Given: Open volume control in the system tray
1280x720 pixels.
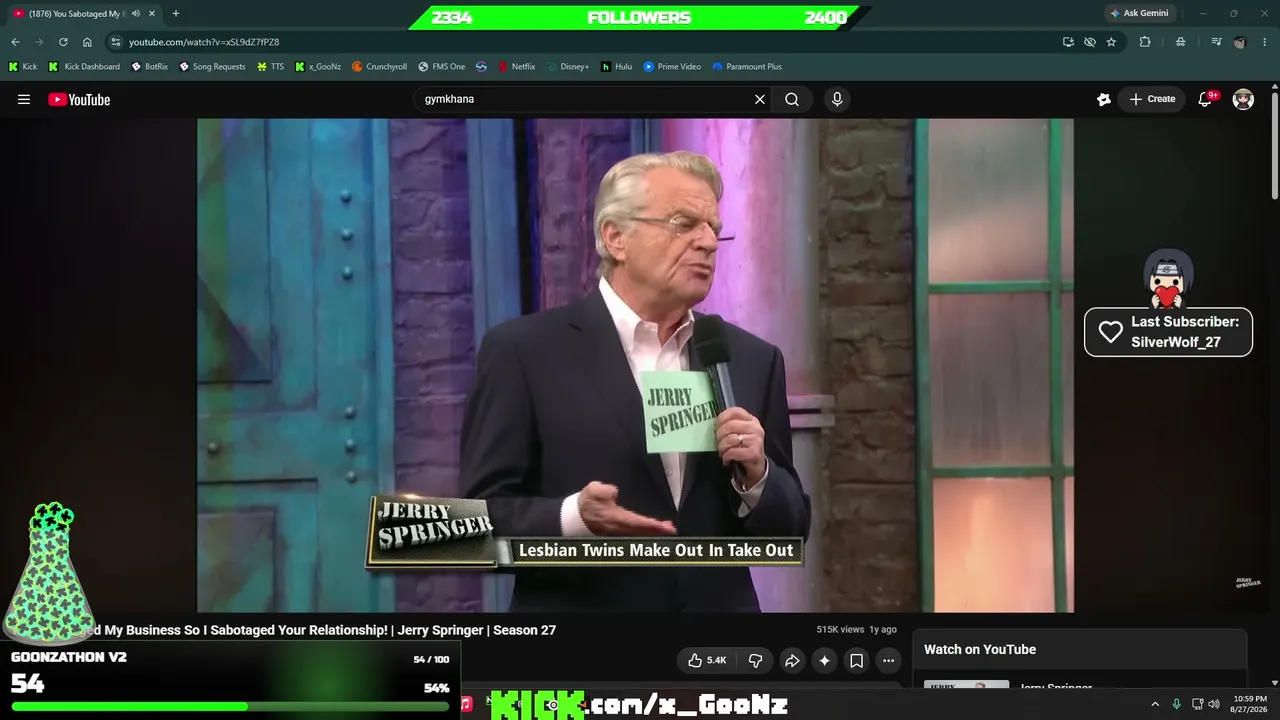Looking at the screenshot, I should 1214,704.
